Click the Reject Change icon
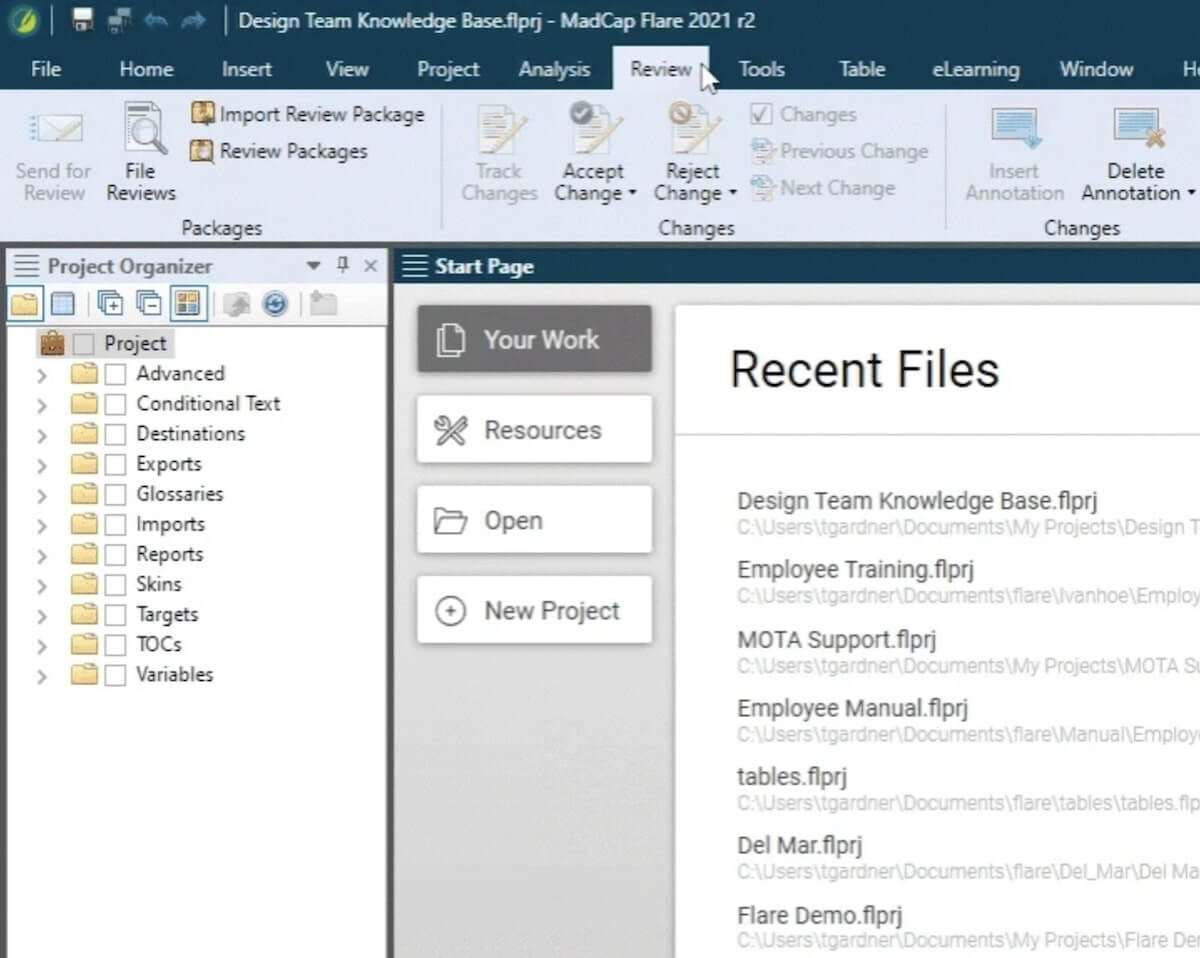The height and width of the screenshot is (958, 1200). [694, 129]
